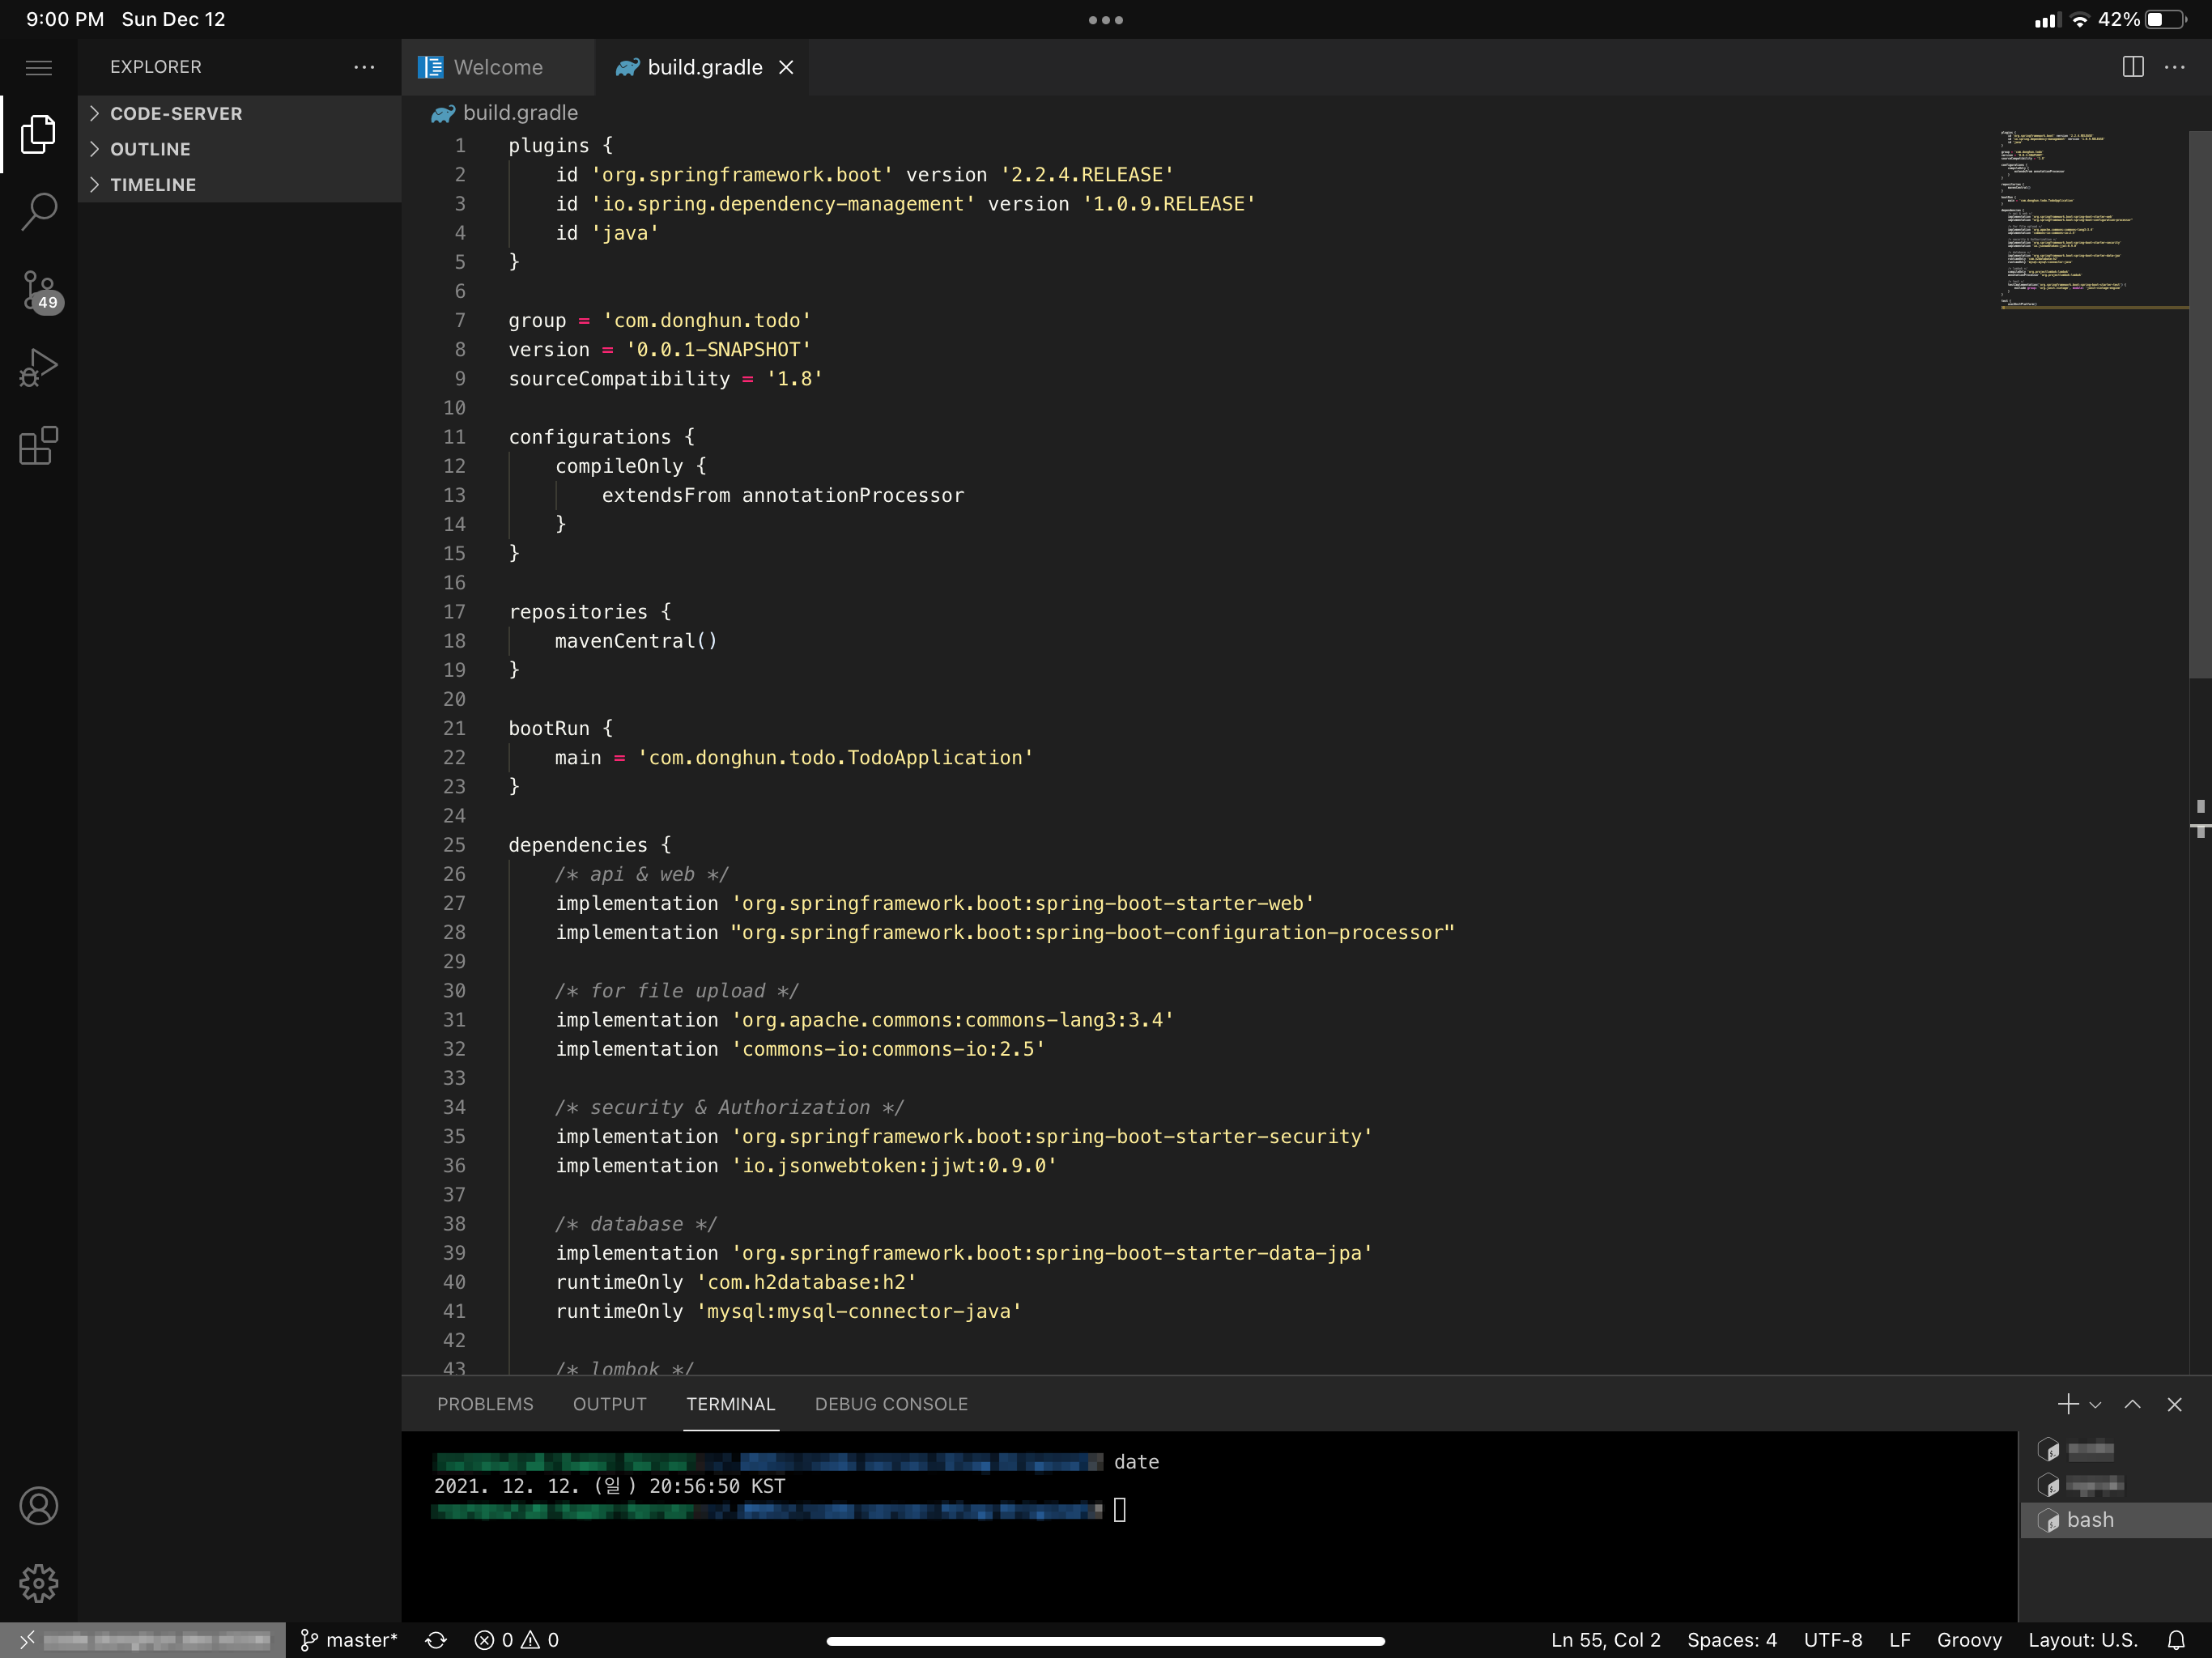Expand the OUTLINE section
The image size is (2212, 1658).
[x=240, y=149]
